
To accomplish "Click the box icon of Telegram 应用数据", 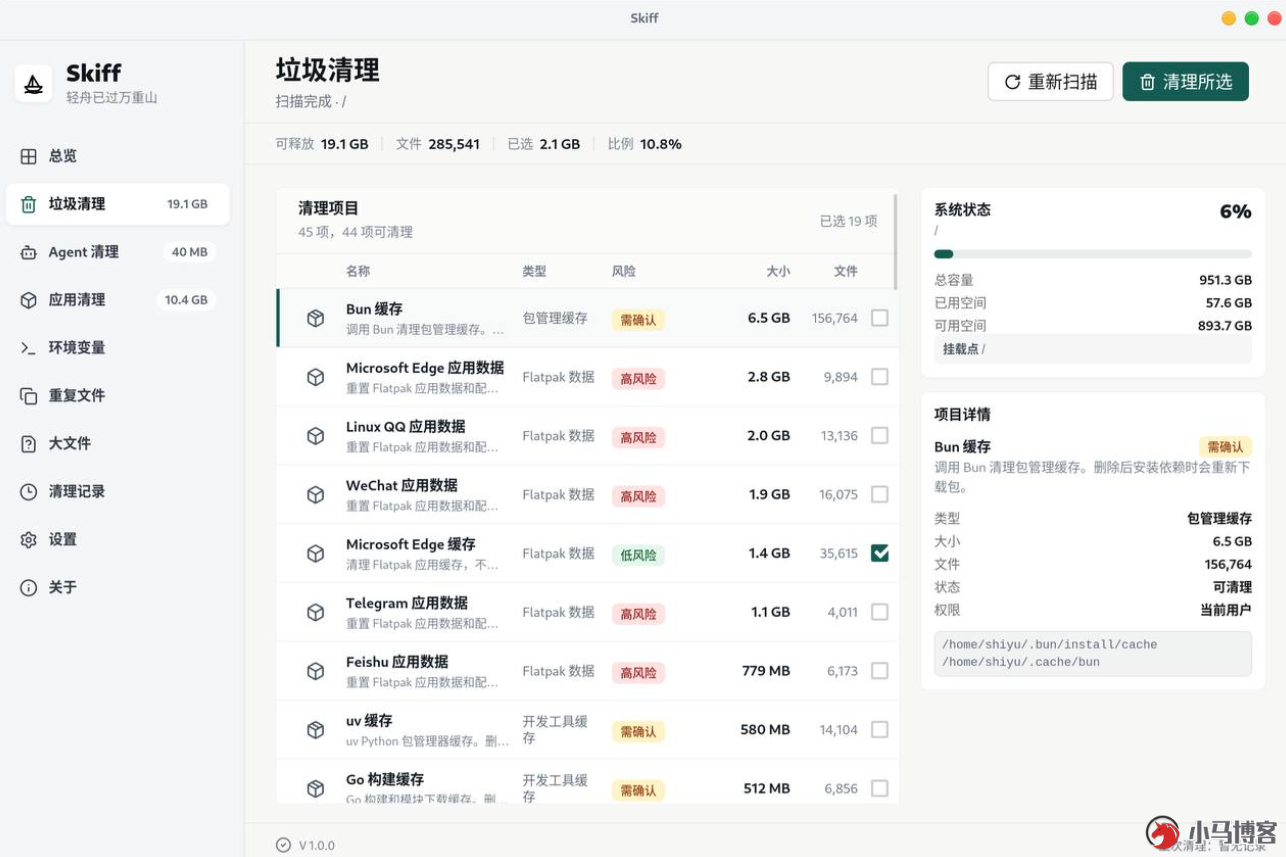I will 315,612.
